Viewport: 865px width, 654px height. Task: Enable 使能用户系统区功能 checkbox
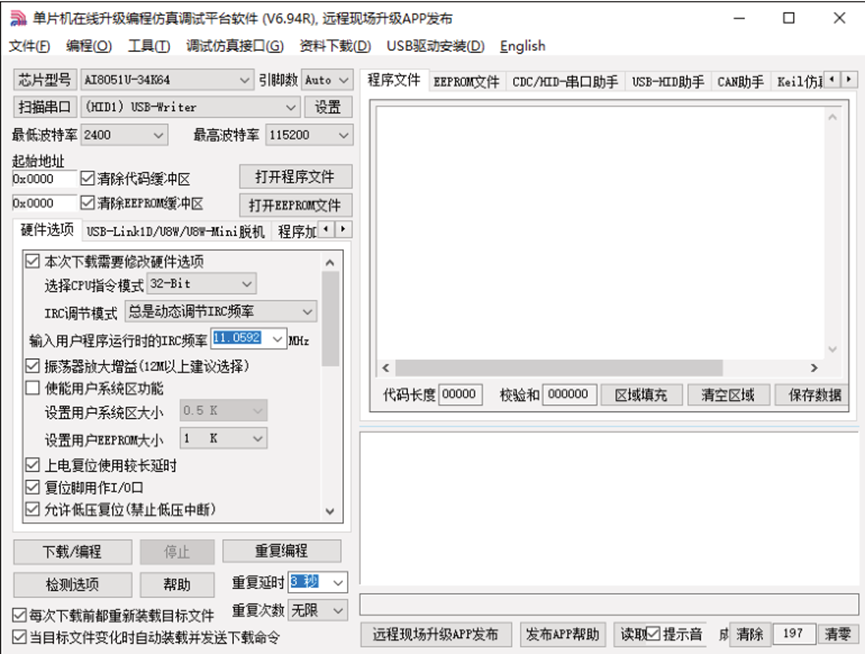coord(33,388)
